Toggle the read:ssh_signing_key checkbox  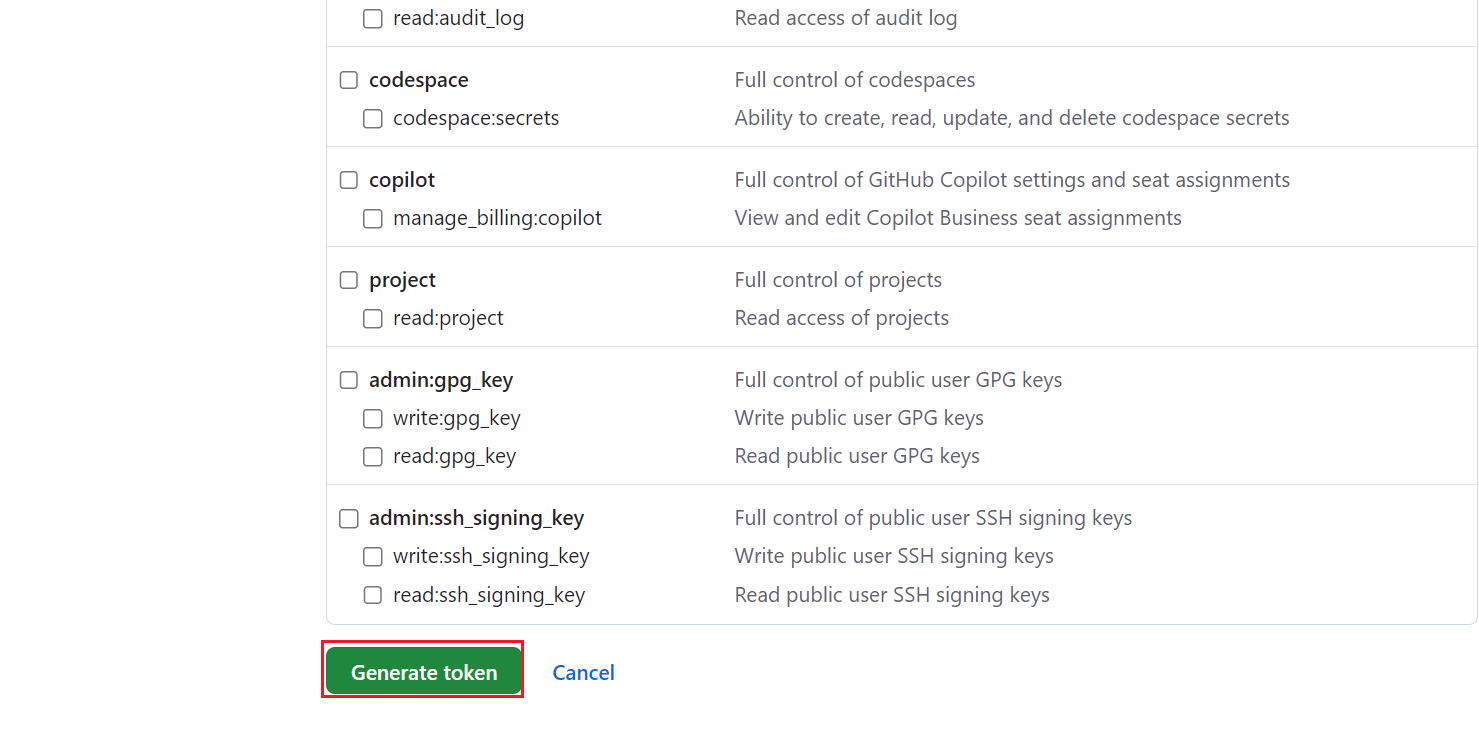tap(373, 595)
